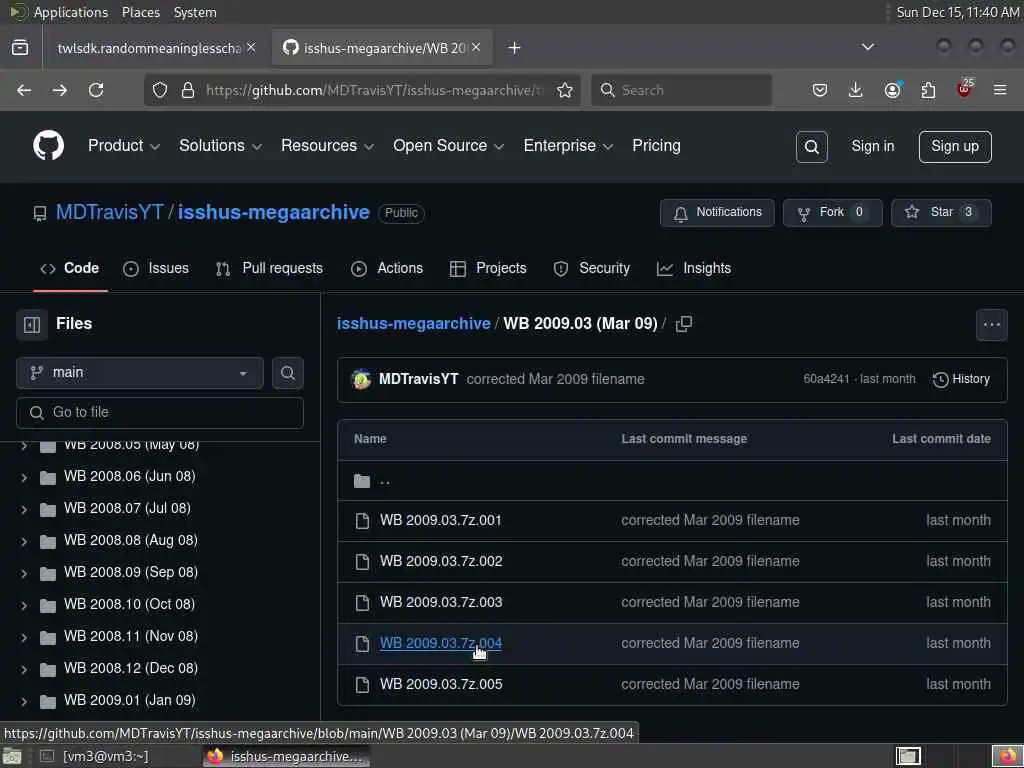Collapse the file tree side panel icon

[x=32, y=324]
